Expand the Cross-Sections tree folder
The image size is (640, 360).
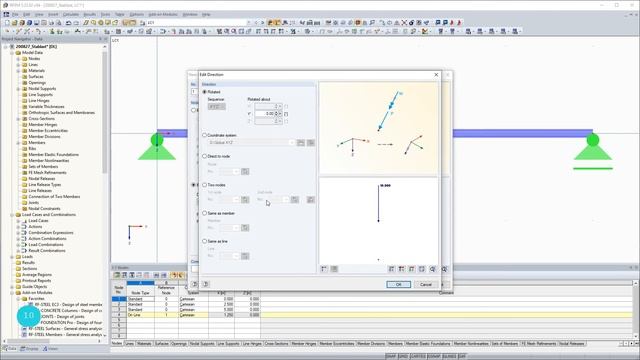tap(18, 119)
